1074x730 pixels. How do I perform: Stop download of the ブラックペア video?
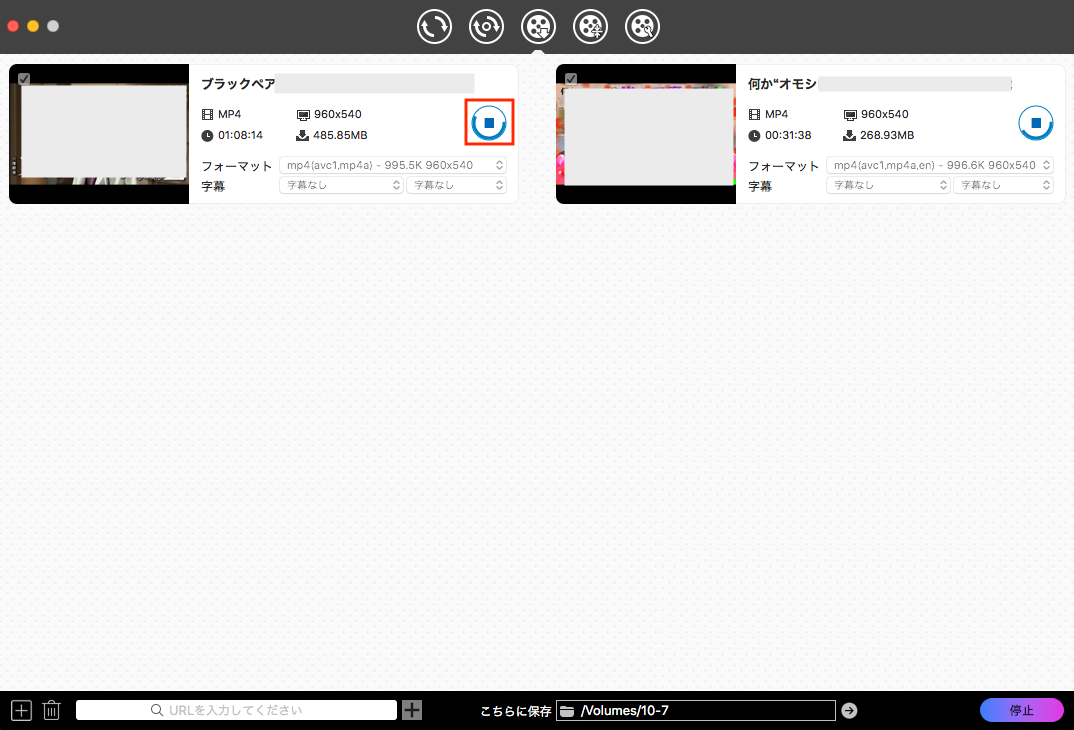click(490, 123)
